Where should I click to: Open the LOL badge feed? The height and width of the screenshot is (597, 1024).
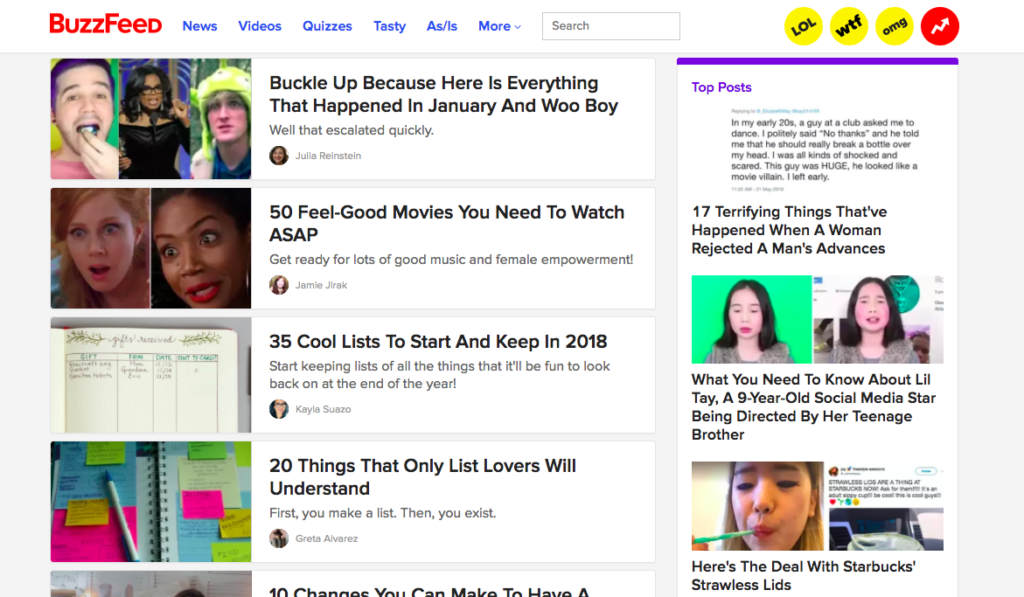click(x=803, y=26)
